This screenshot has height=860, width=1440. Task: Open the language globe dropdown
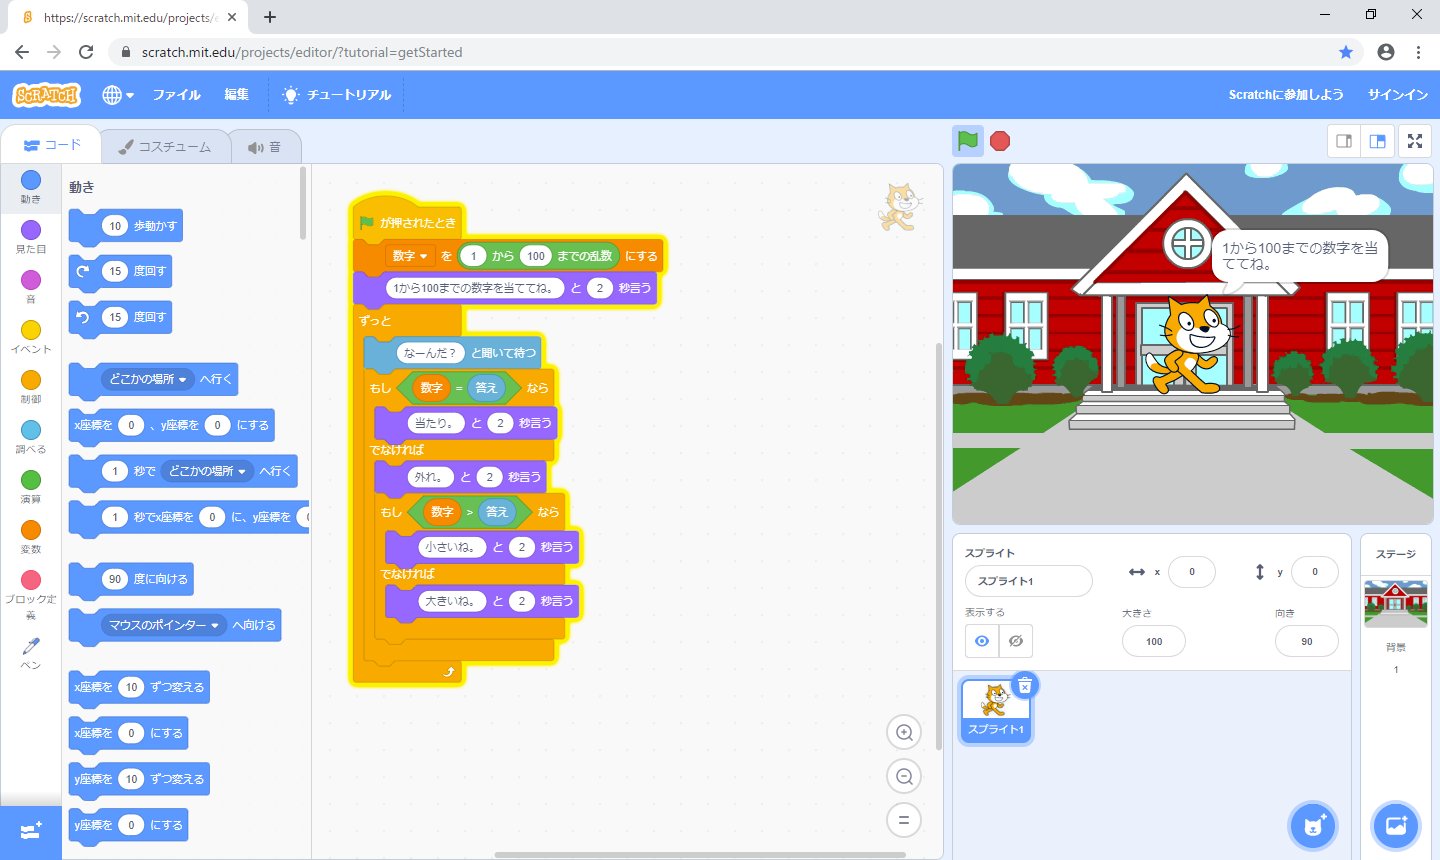(117, 95)
